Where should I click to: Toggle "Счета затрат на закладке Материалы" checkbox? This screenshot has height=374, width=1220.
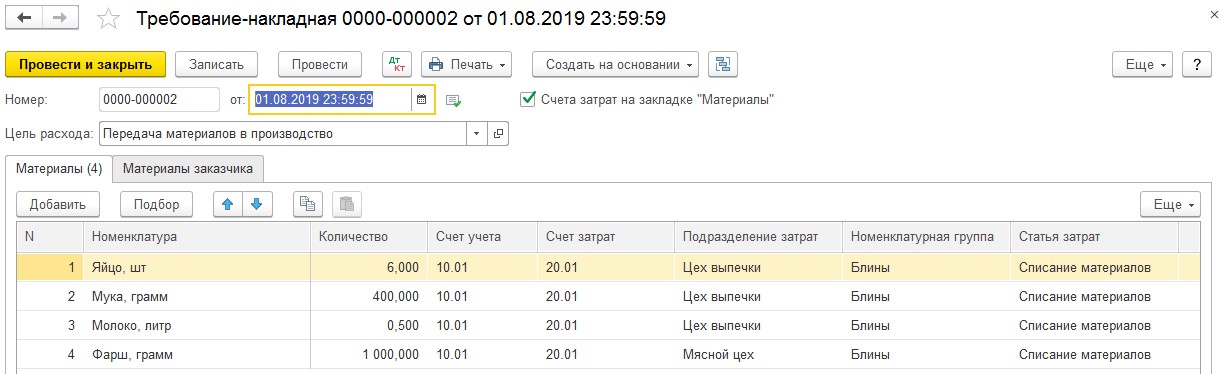[528, 99]
